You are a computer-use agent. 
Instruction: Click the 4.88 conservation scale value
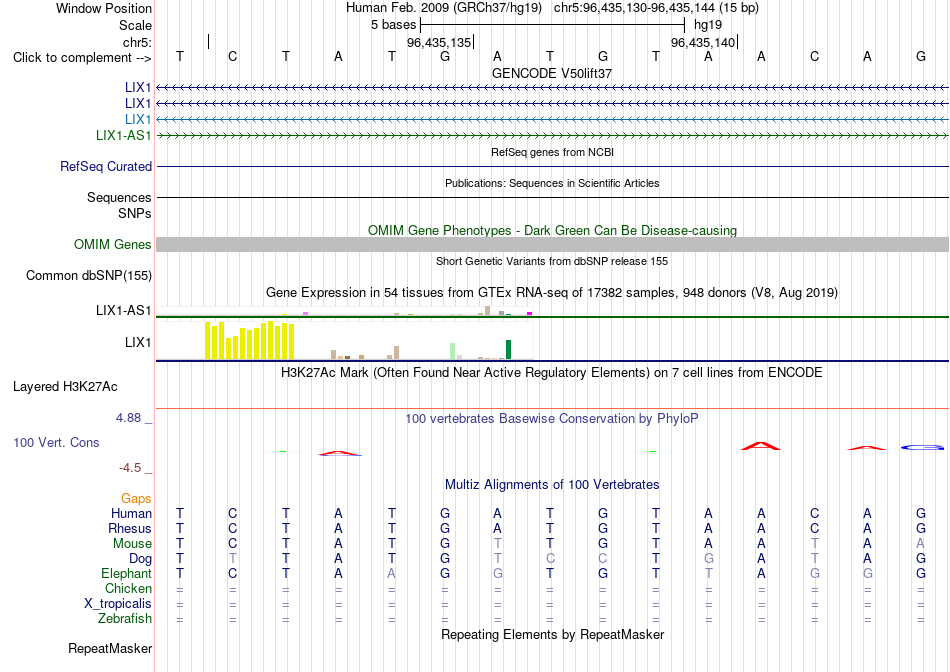pos(128,418)
